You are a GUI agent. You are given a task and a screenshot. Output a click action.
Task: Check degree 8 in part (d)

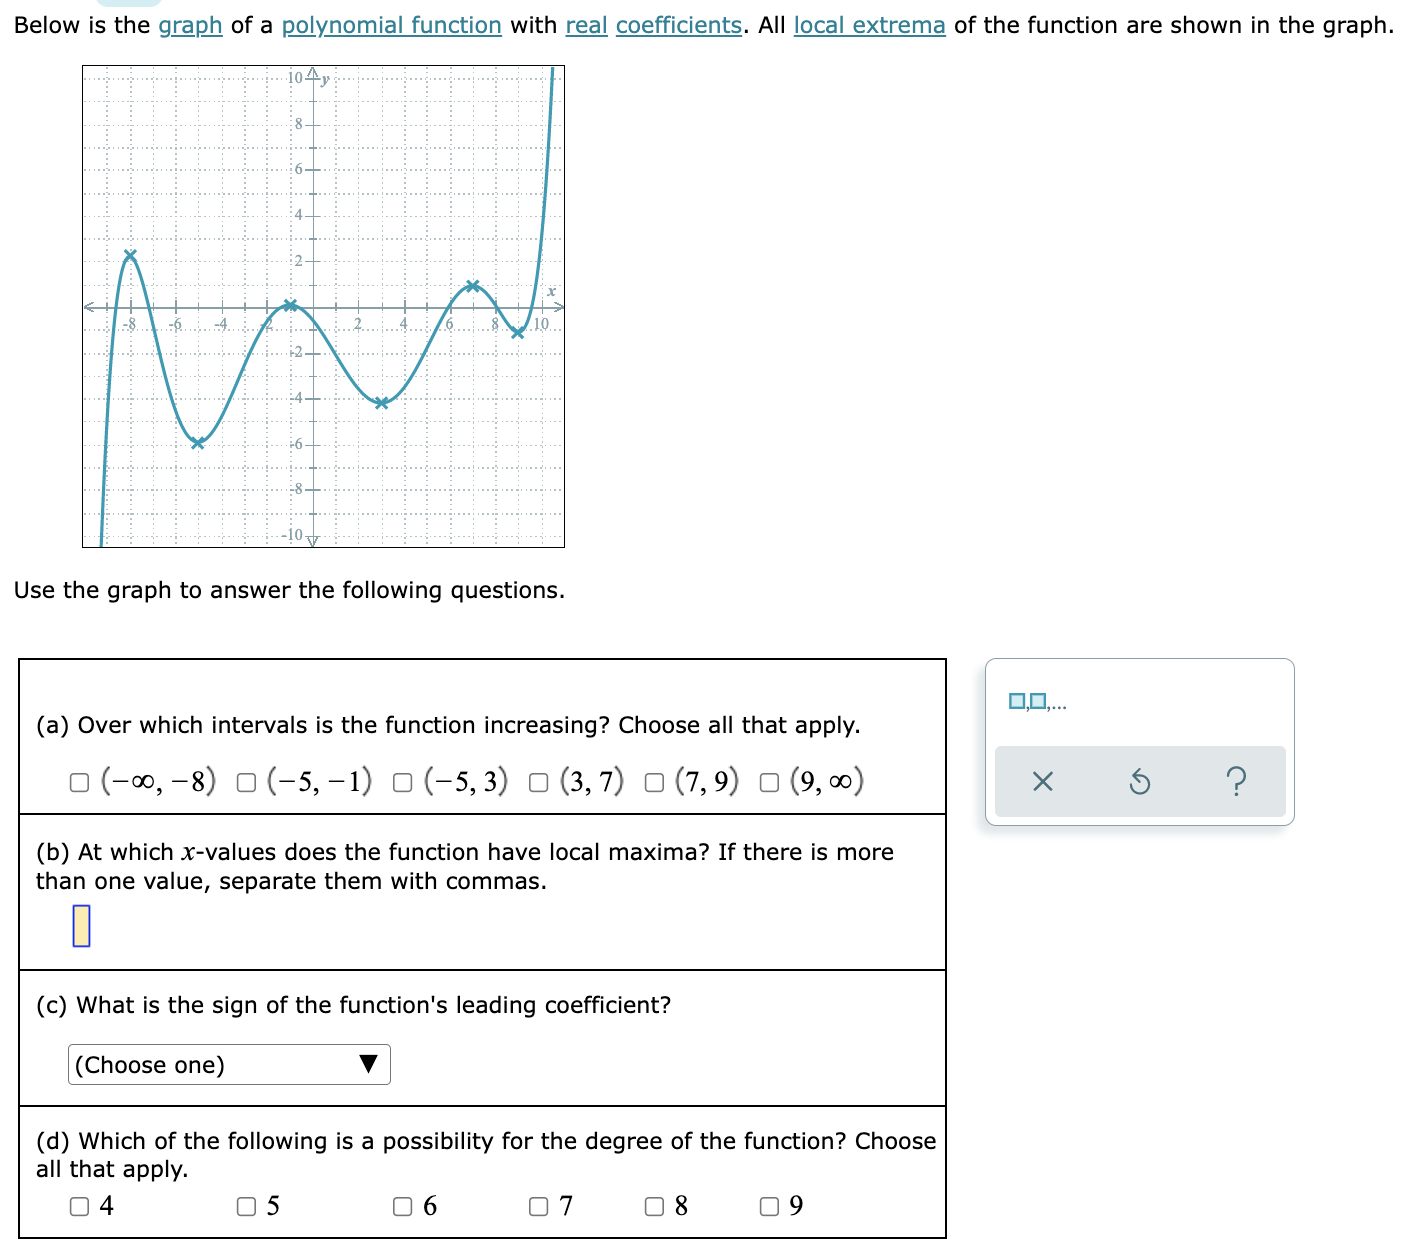(x=654, y=1207)
